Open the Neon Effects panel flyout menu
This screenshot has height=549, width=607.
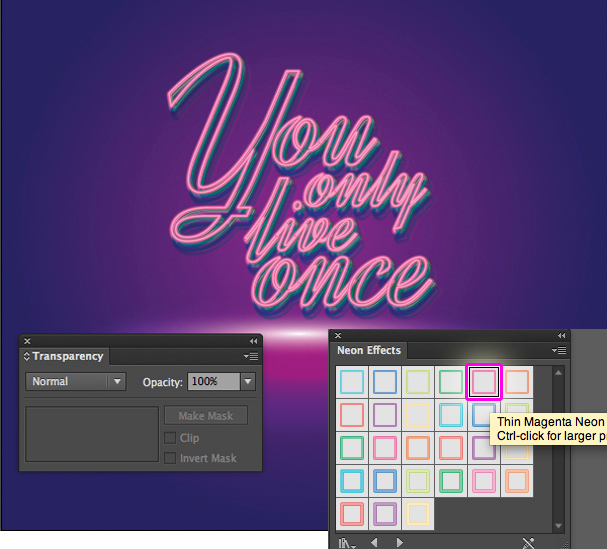pos(559,351)
